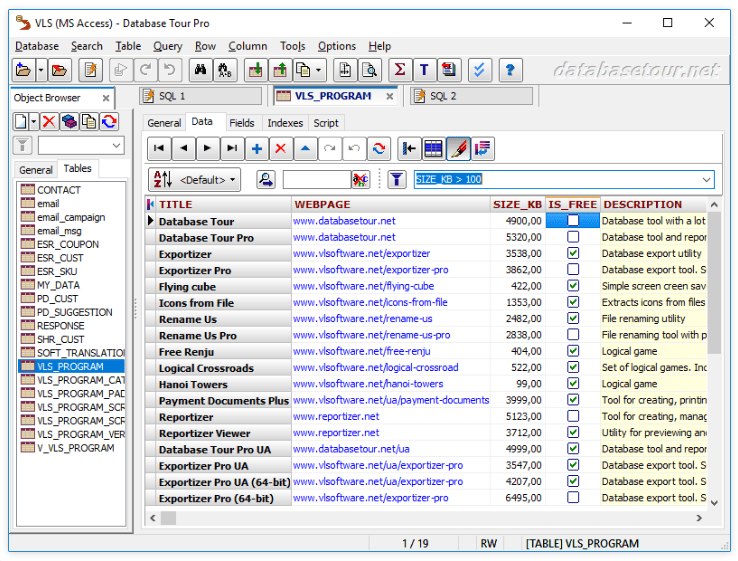Open the Tools menu
The width and height of the screenshot is (738, 561).
coord(293,46)
